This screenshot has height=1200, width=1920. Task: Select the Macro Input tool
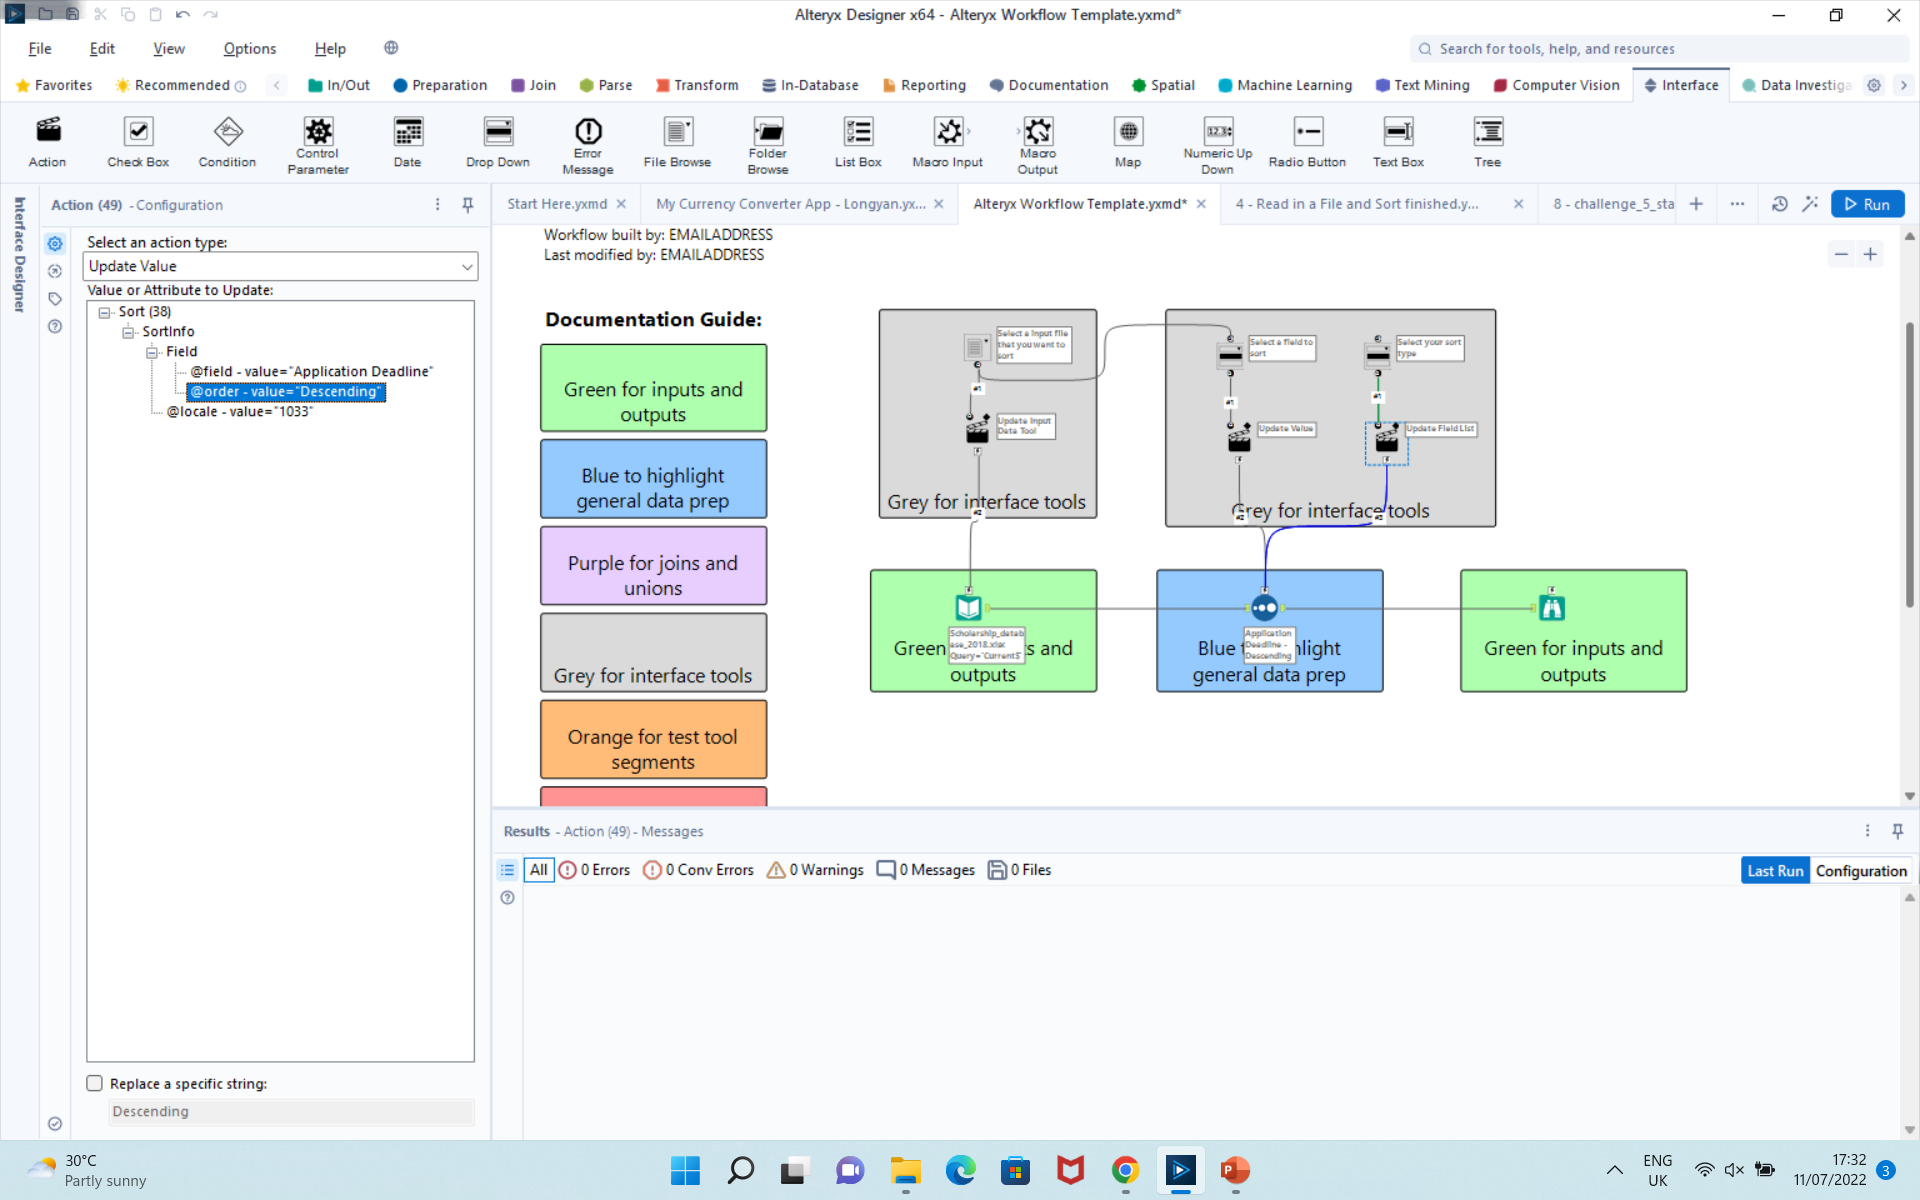947,142
